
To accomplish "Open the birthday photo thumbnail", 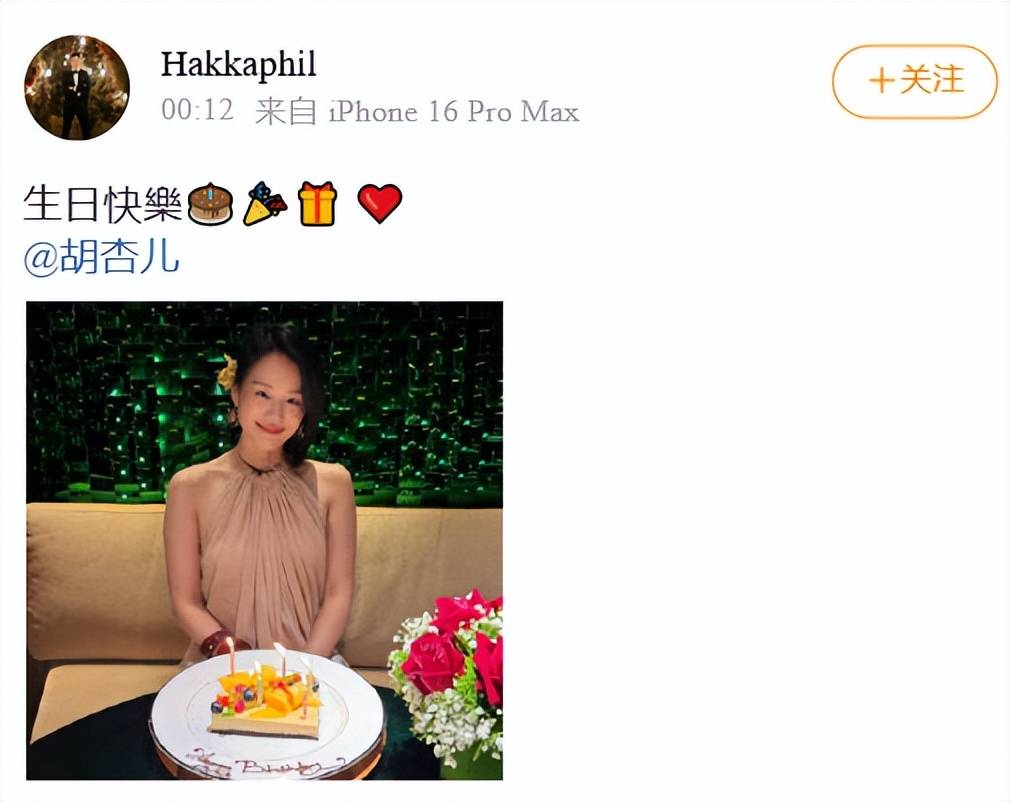I will 264,540.
